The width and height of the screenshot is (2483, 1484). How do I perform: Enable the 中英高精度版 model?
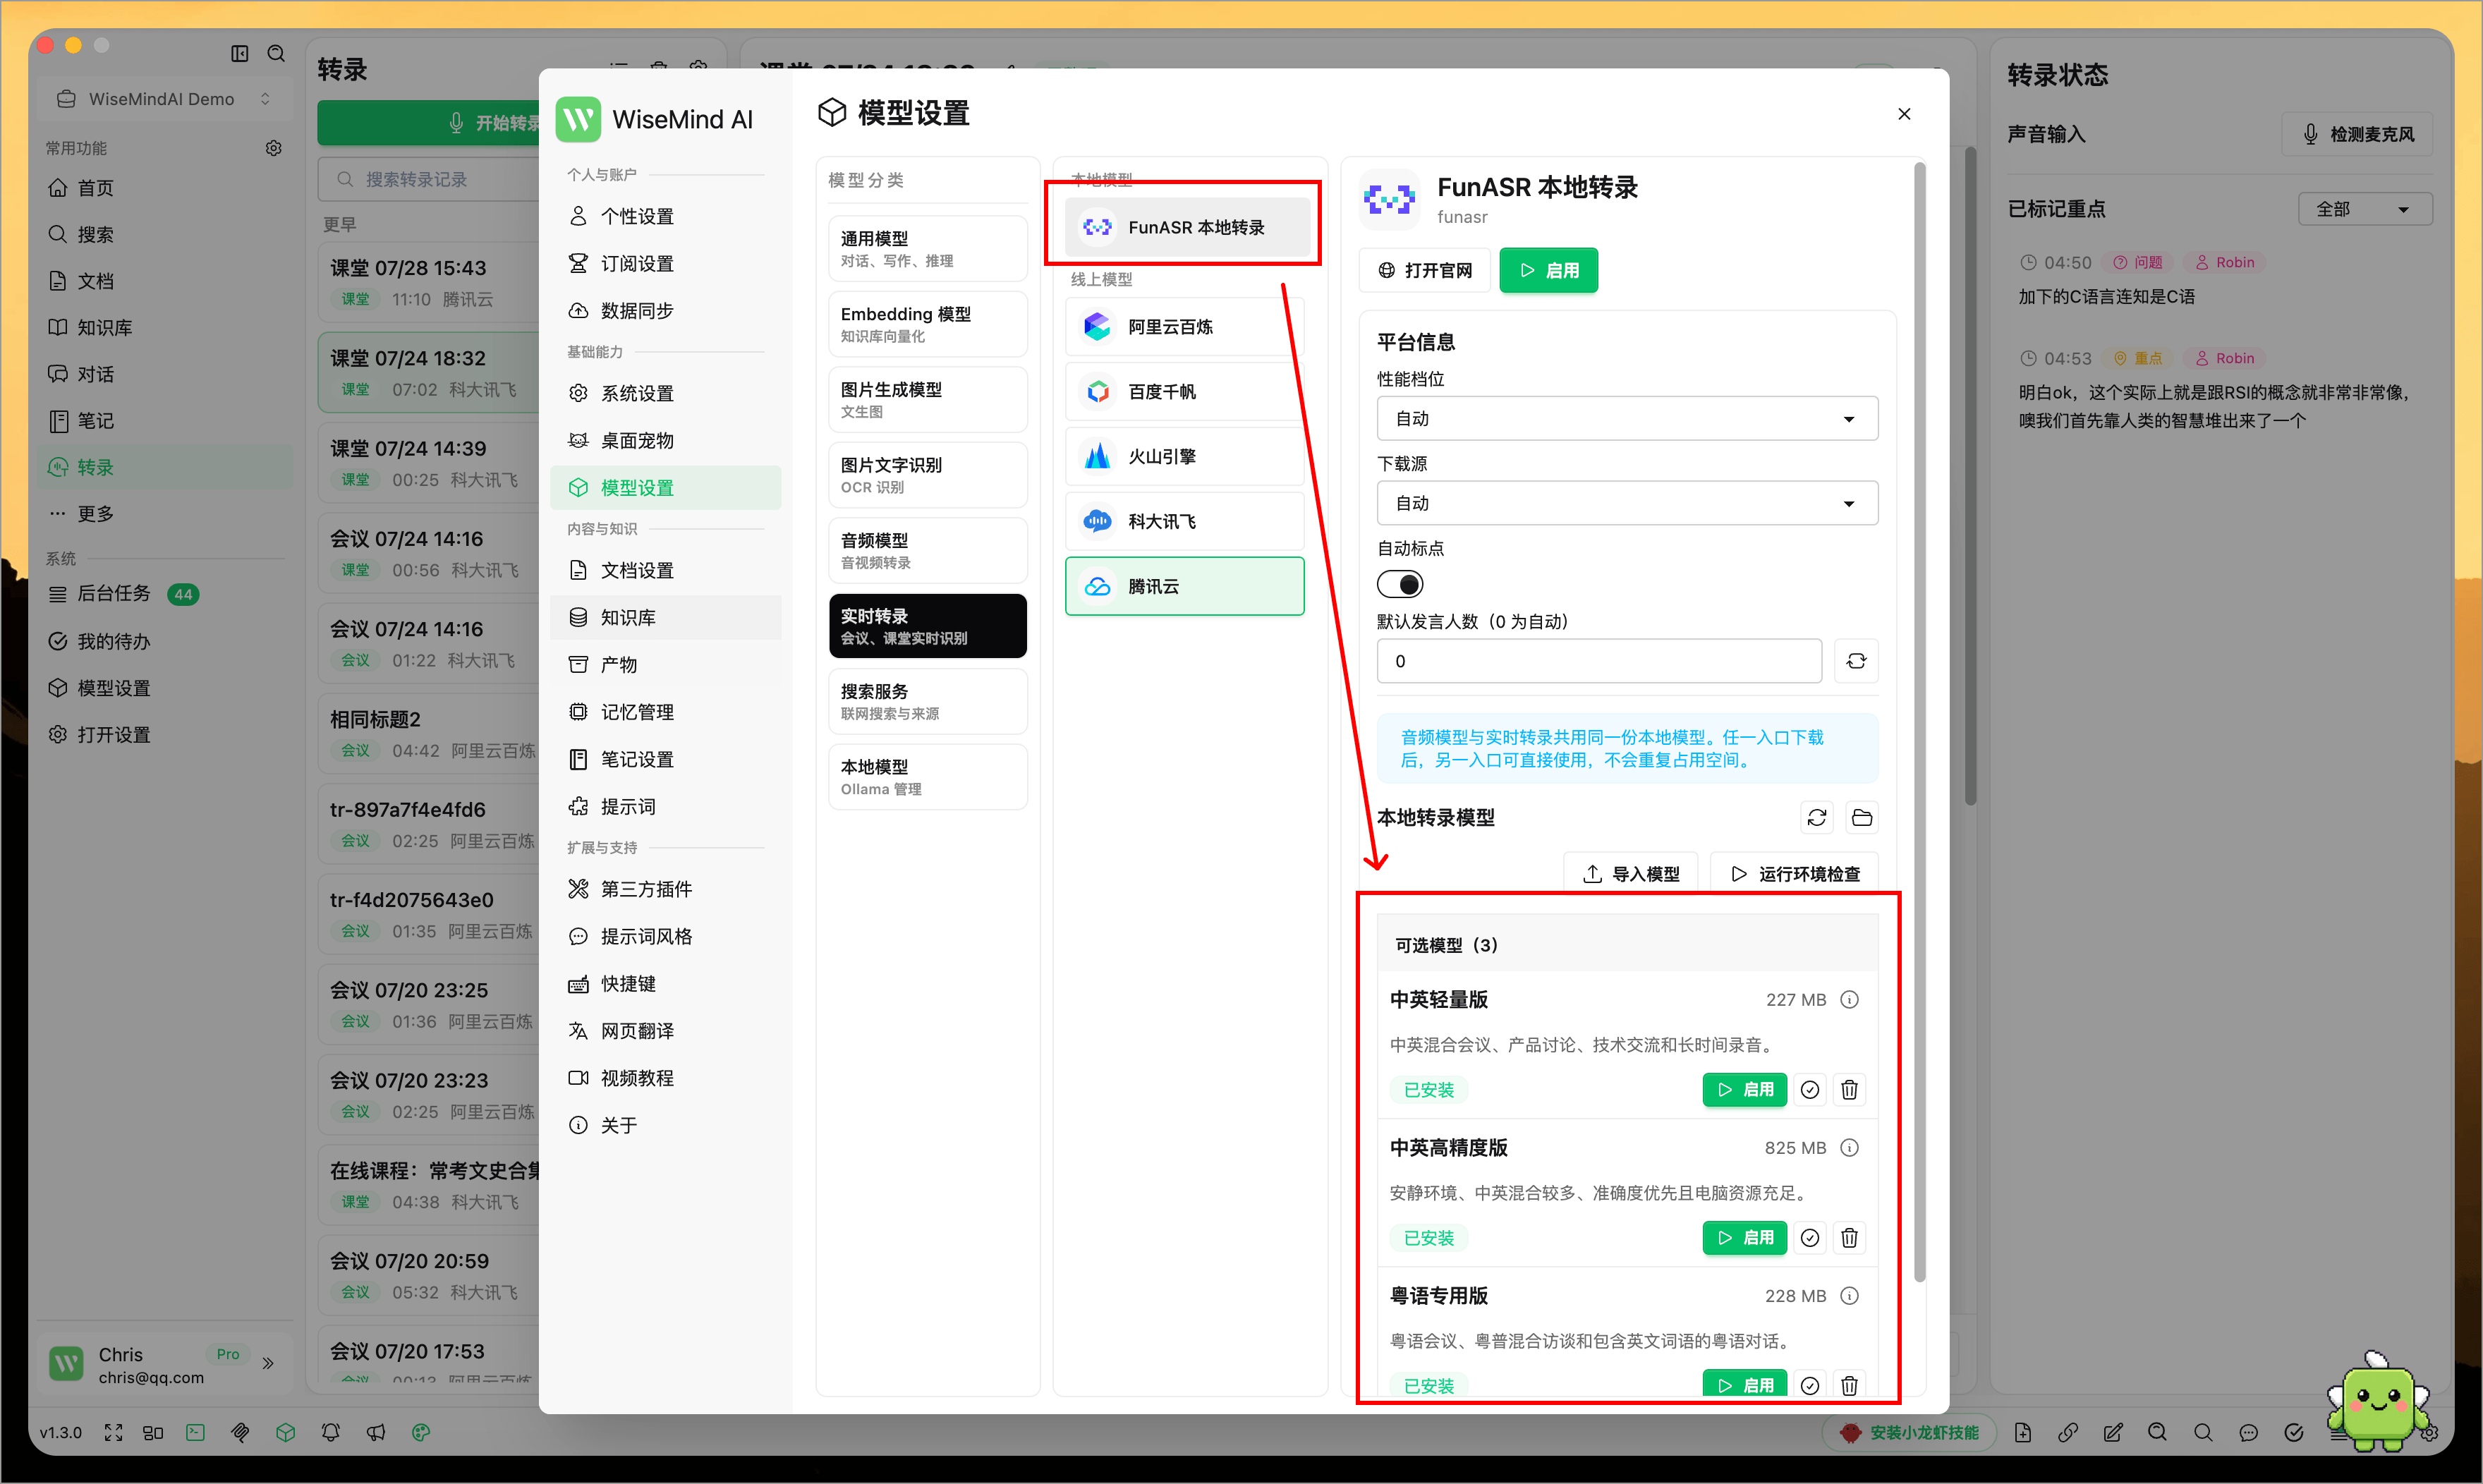point(1744,1238)
